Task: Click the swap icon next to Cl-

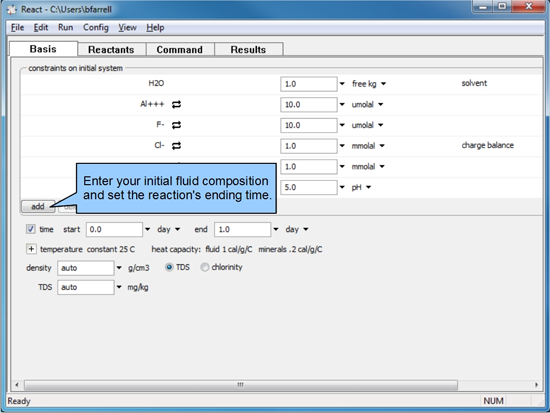Action: tap(176, 146)
